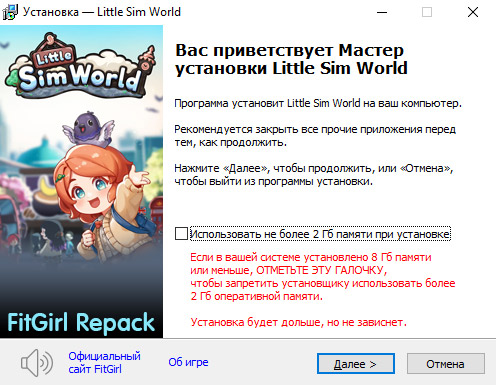Close the installer window
The width and height of the screenshot is (496, 385).
coord(473,12)
